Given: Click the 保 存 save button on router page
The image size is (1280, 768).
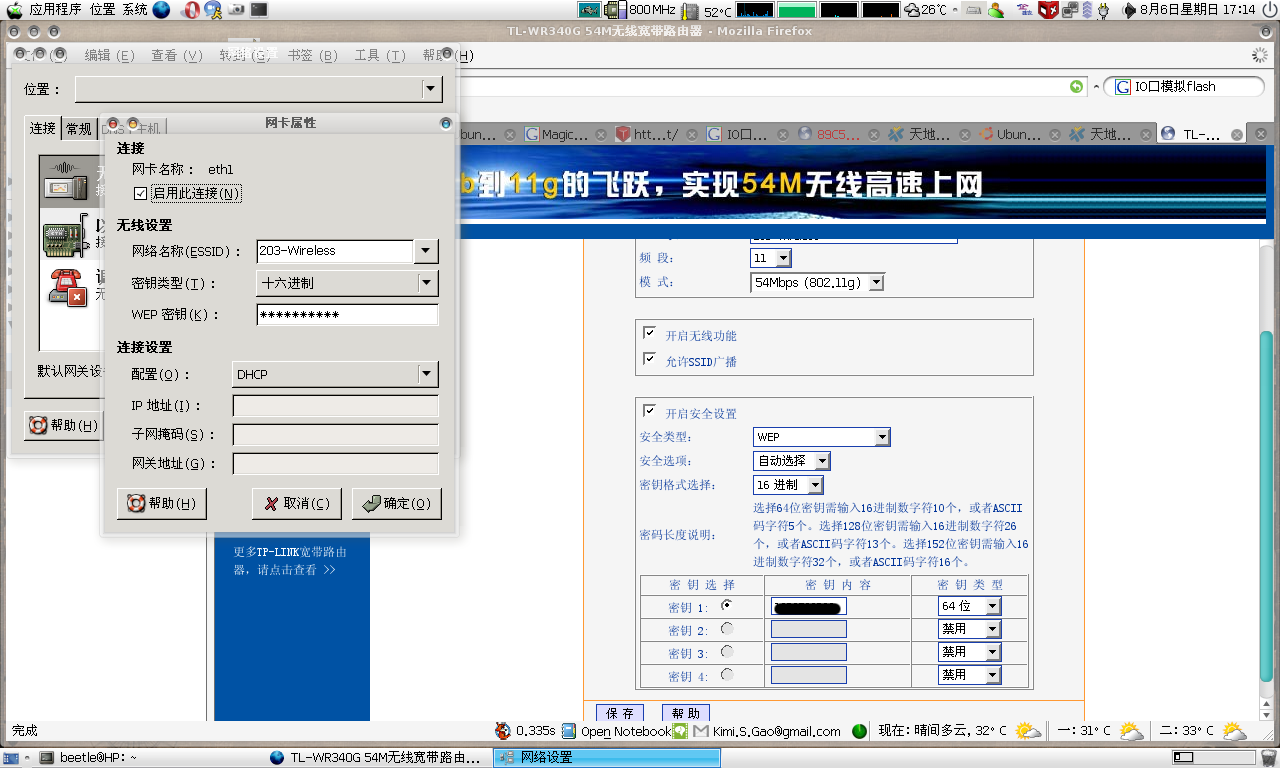Looking at the screenshot, I should (620, 713).
